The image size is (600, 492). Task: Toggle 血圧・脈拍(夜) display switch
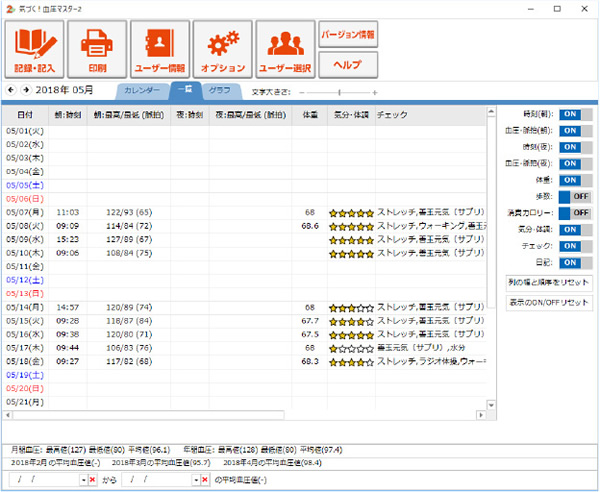(576, 164)
